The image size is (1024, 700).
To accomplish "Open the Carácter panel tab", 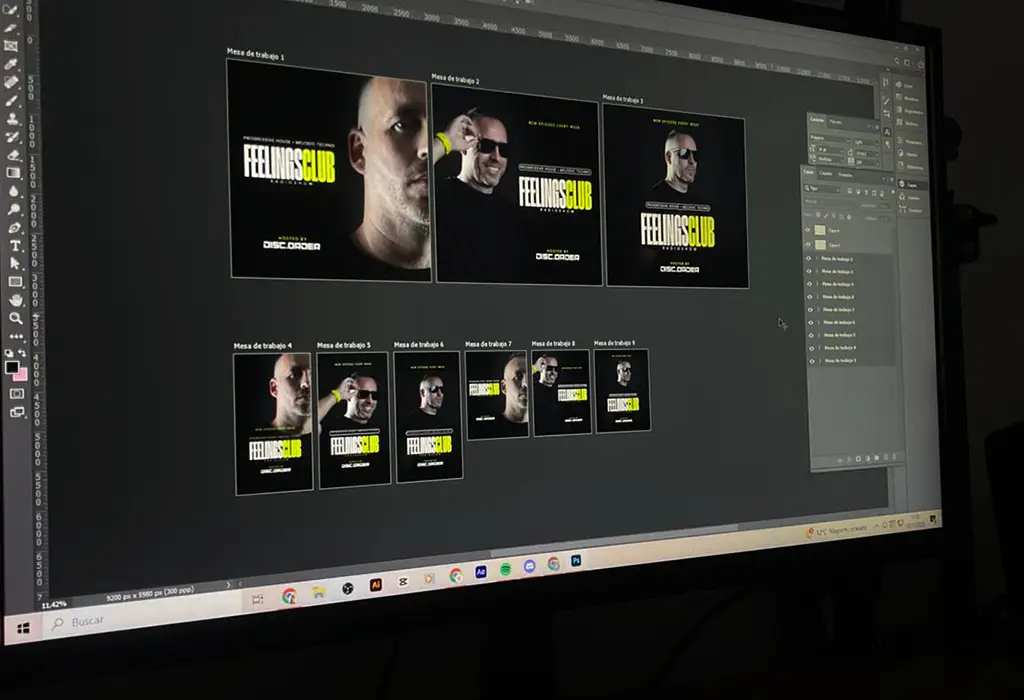I will coord(816,120).
